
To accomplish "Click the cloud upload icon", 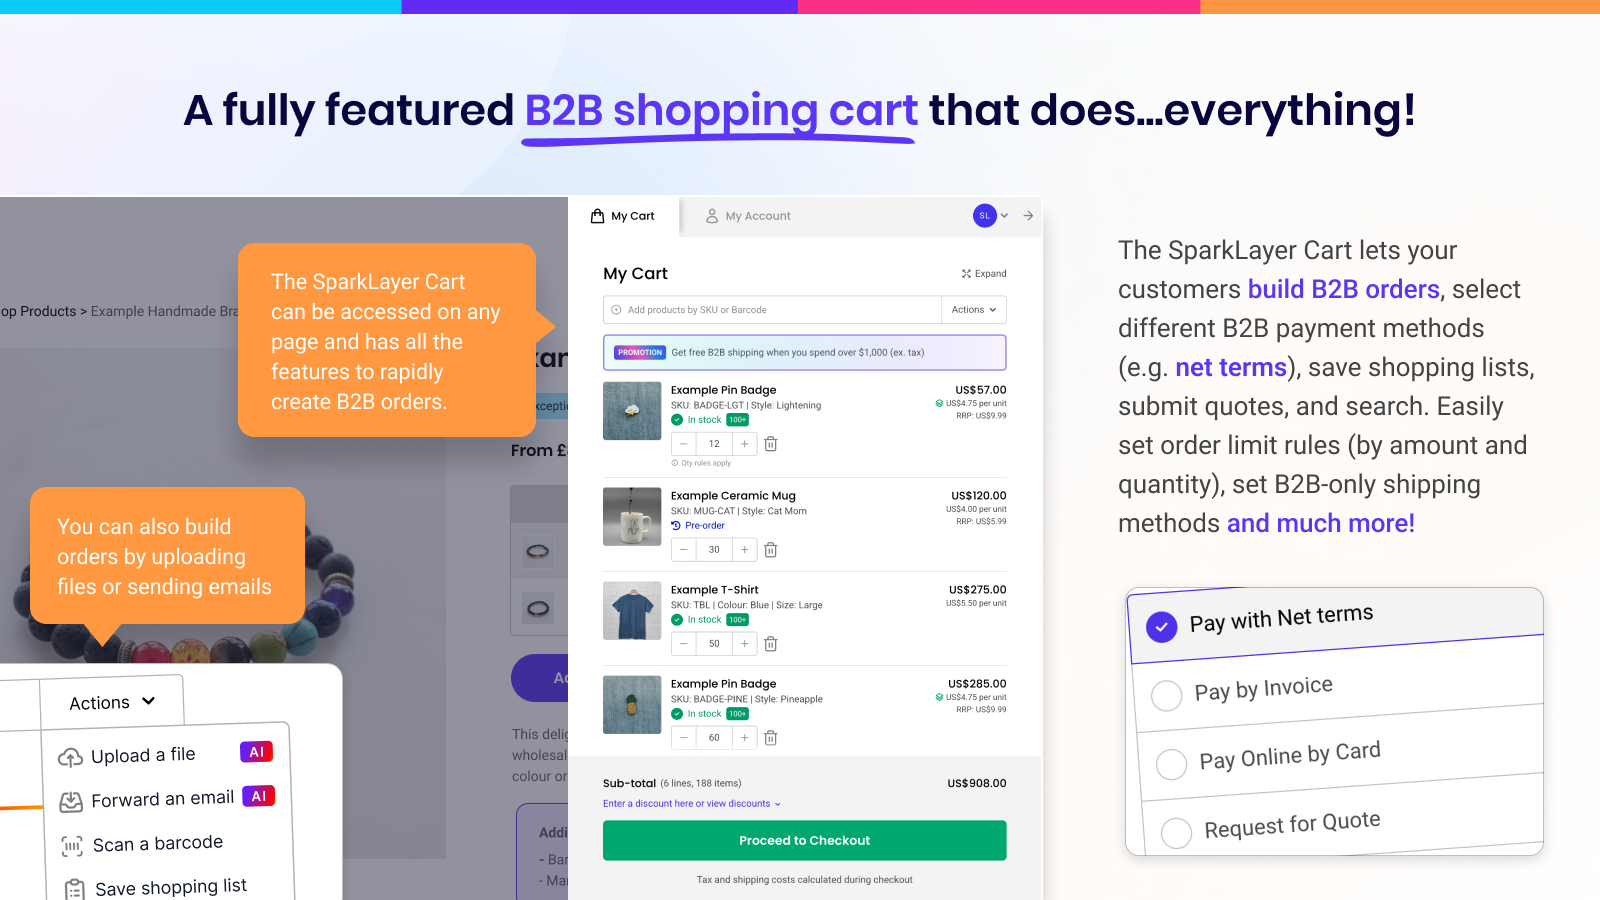I will tap(70, 758).
